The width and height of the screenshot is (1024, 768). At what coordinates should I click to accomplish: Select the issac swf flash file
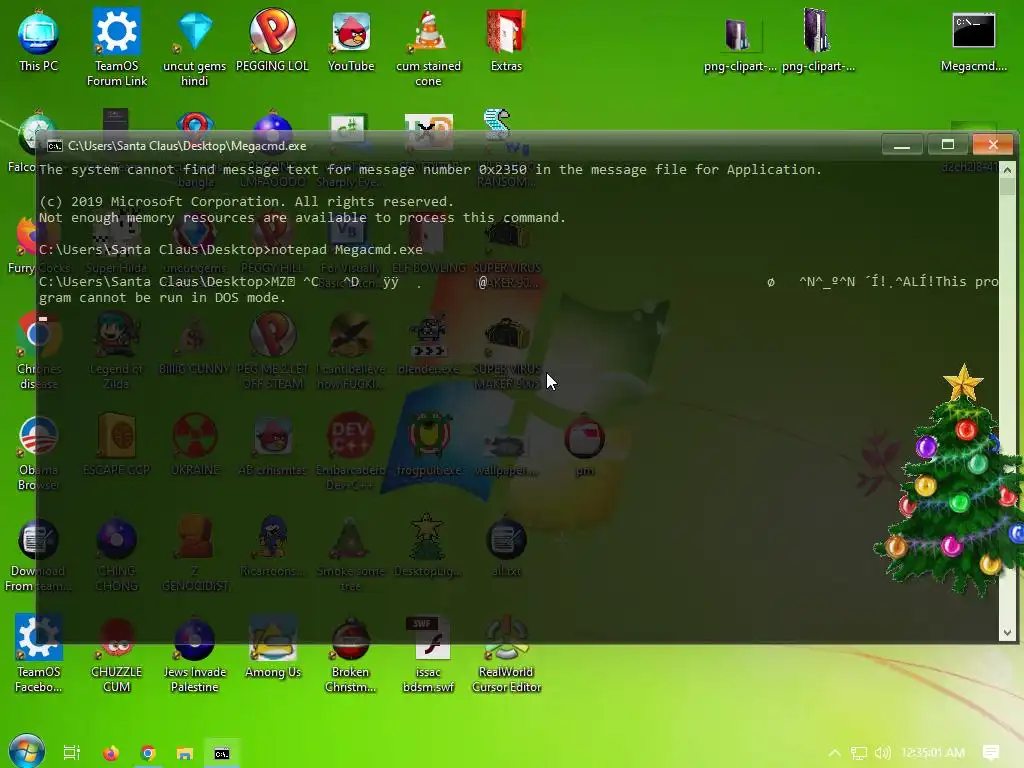(428, 653)
